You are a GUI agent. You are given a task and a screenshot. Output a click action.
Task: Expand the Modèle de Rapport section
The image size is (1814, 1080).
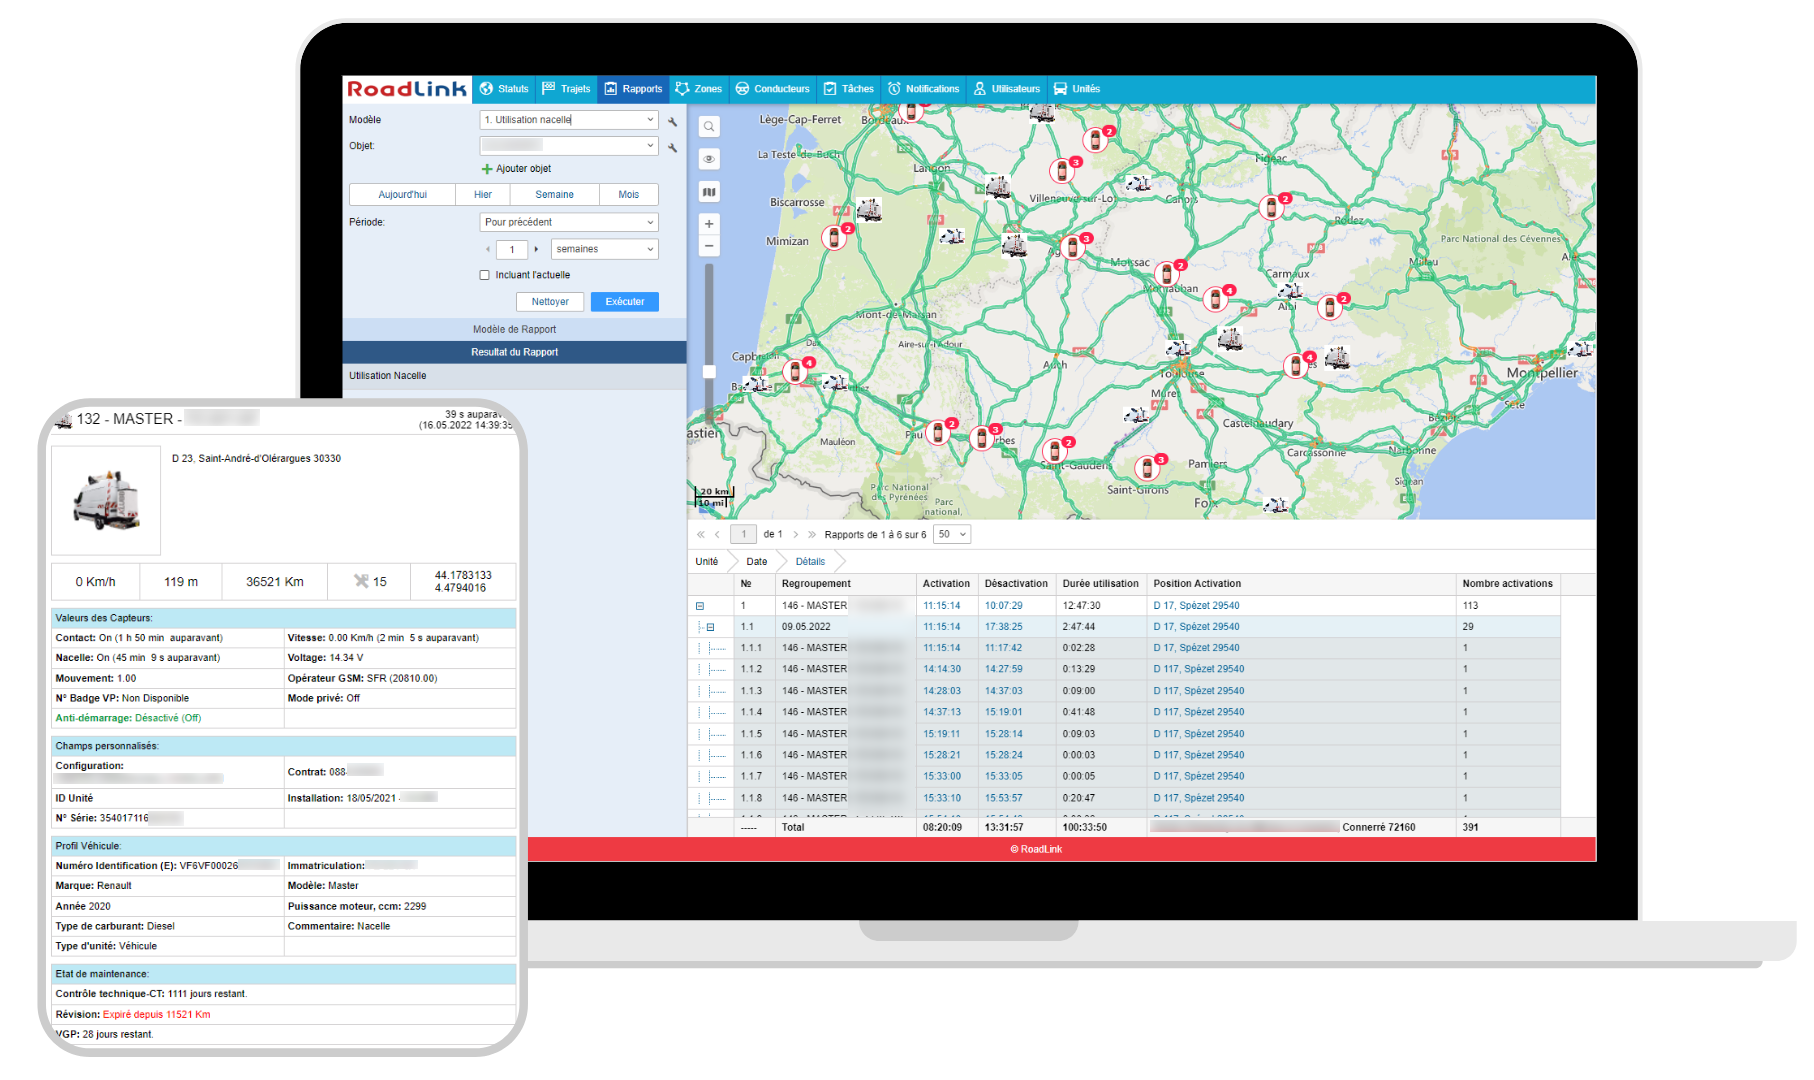pos(515,329)
